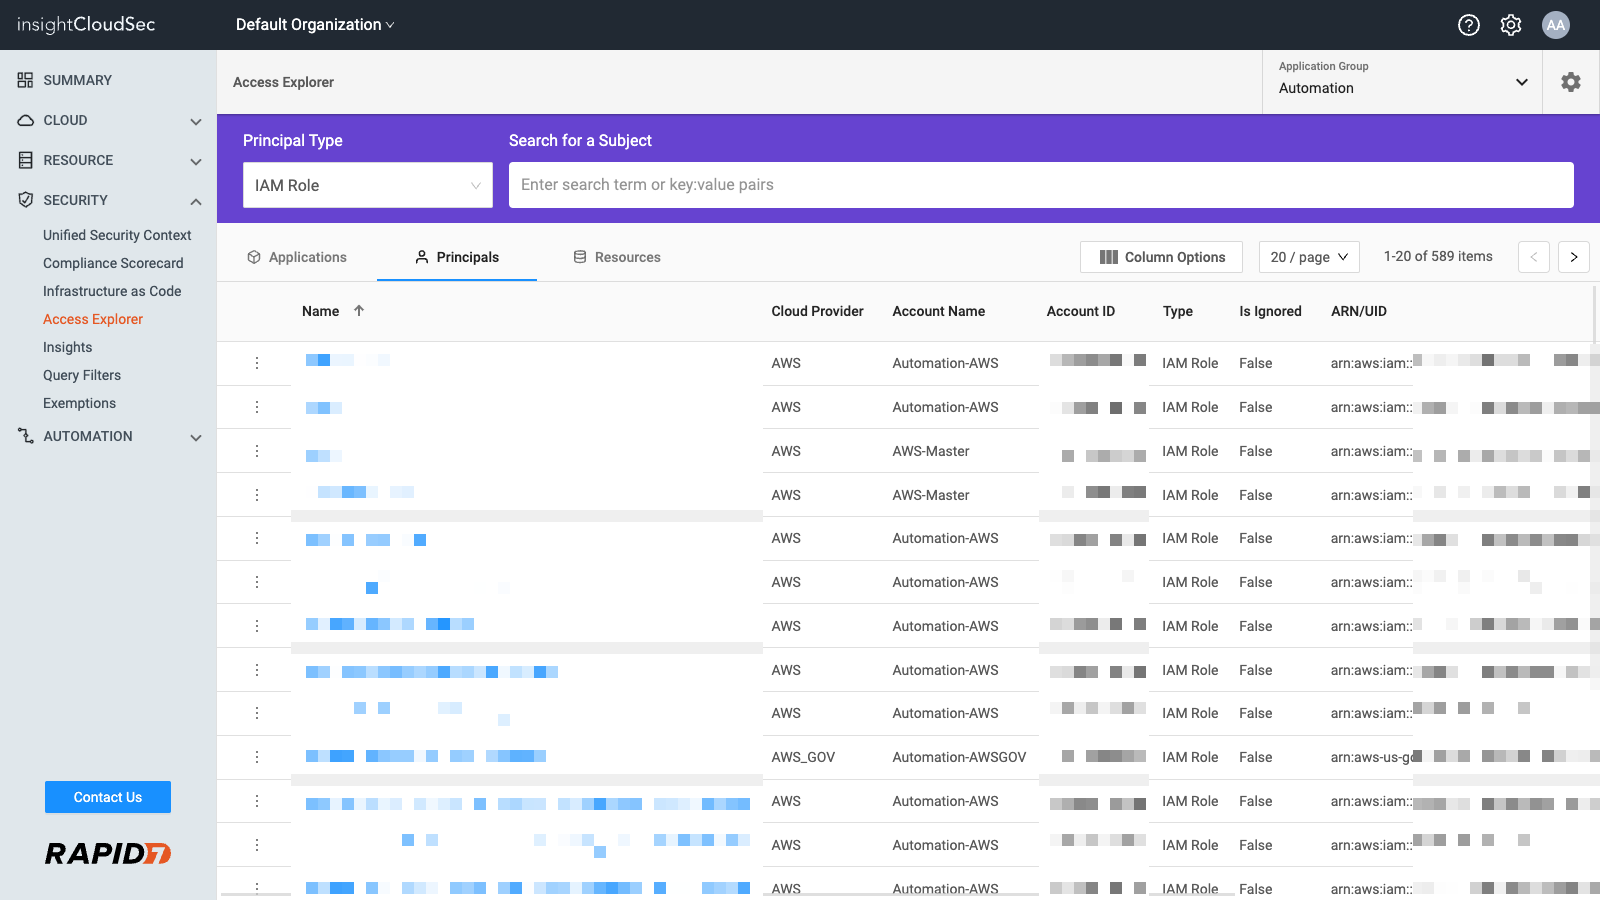Screen dimensions: 1600x900
Task: Click the Is Ignored column header
Action: click(x=1270, y=311)
